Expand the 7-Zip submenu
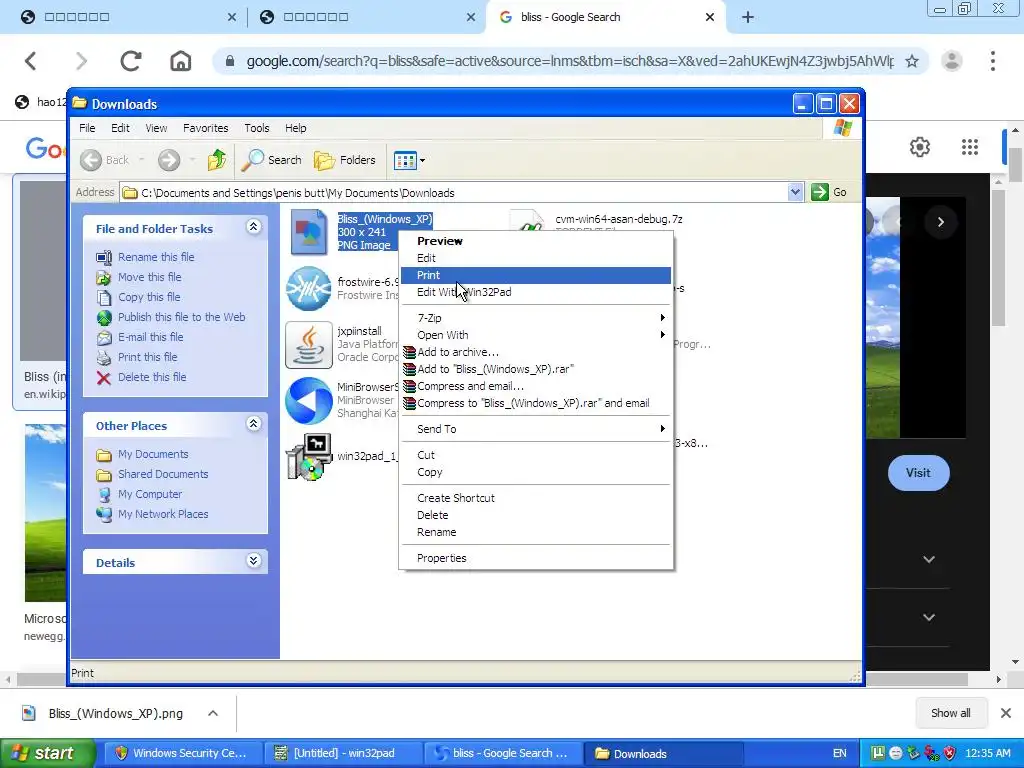The width and height of the screenshot is (1024, 768). (x=536, y=318)
